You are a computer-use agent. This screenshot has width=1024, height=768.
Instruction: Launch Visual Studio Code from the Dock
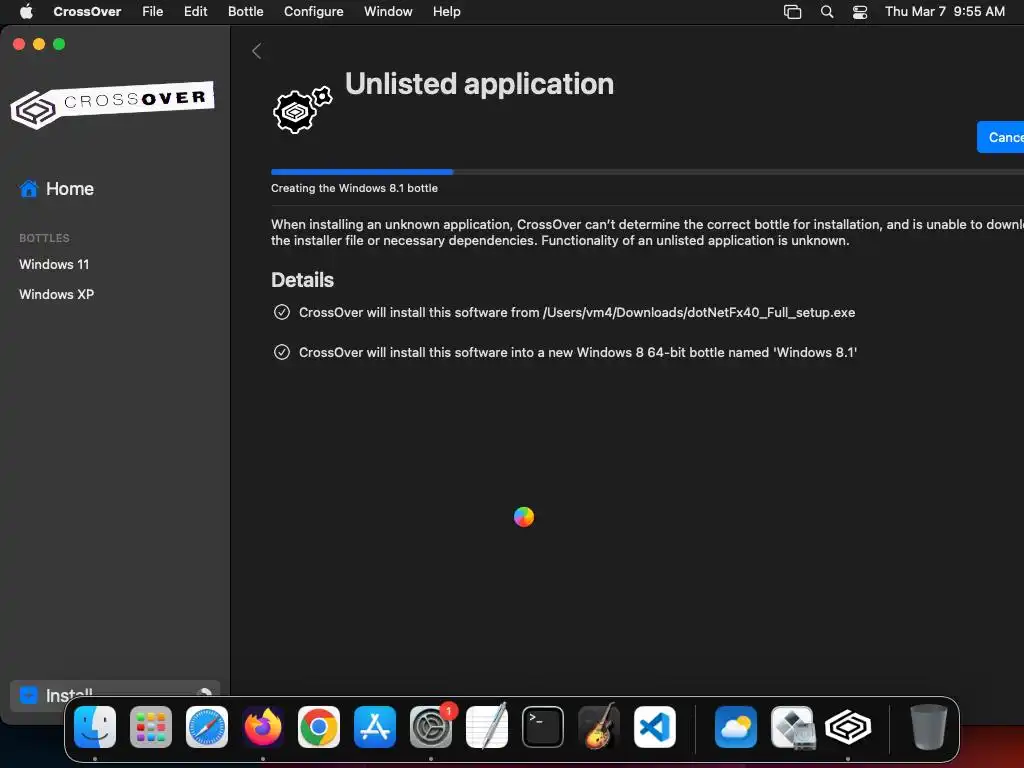point(655,727)
